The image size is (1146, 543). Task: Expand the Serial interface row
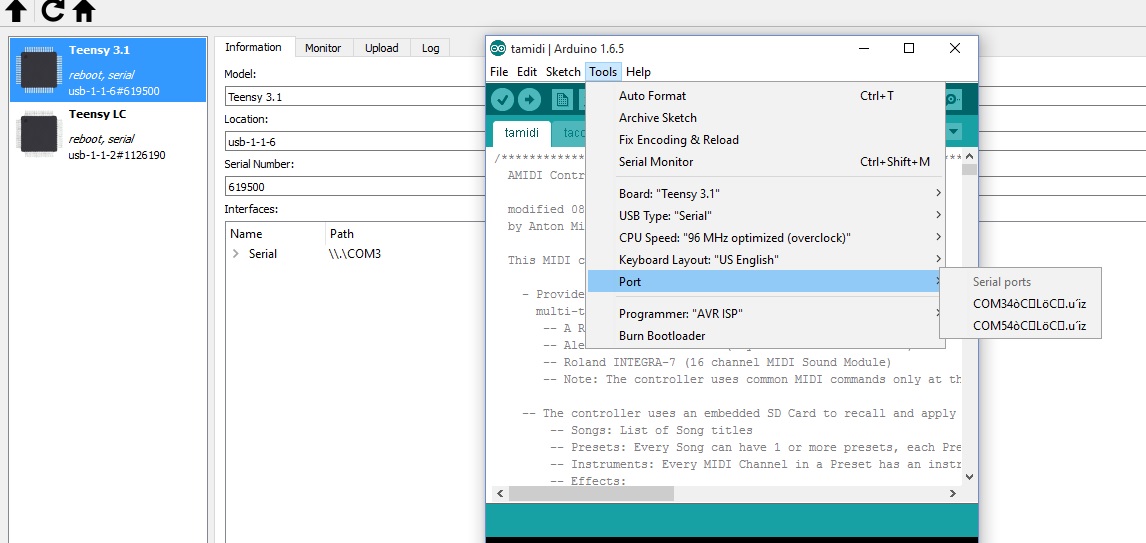[236, 254]
